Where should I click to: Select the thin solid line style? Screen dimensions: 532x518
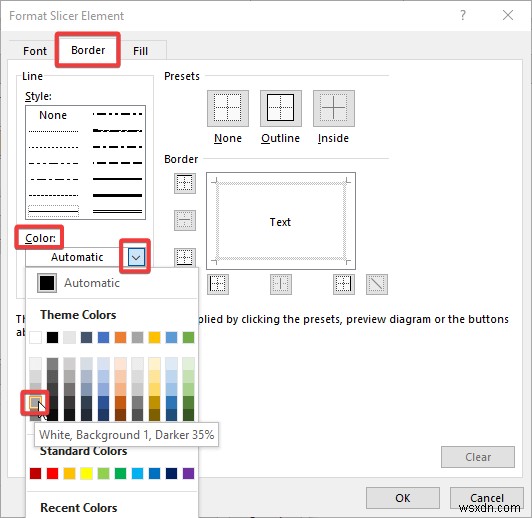pos(53,211)
